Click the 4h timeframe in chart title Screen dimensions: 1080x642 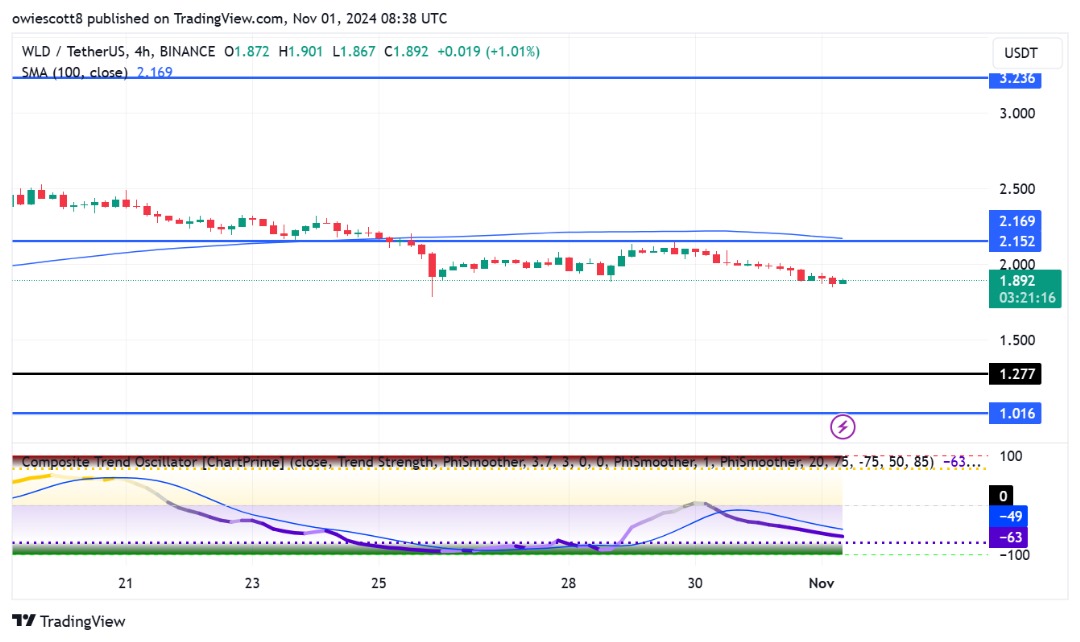pos(143,52)
